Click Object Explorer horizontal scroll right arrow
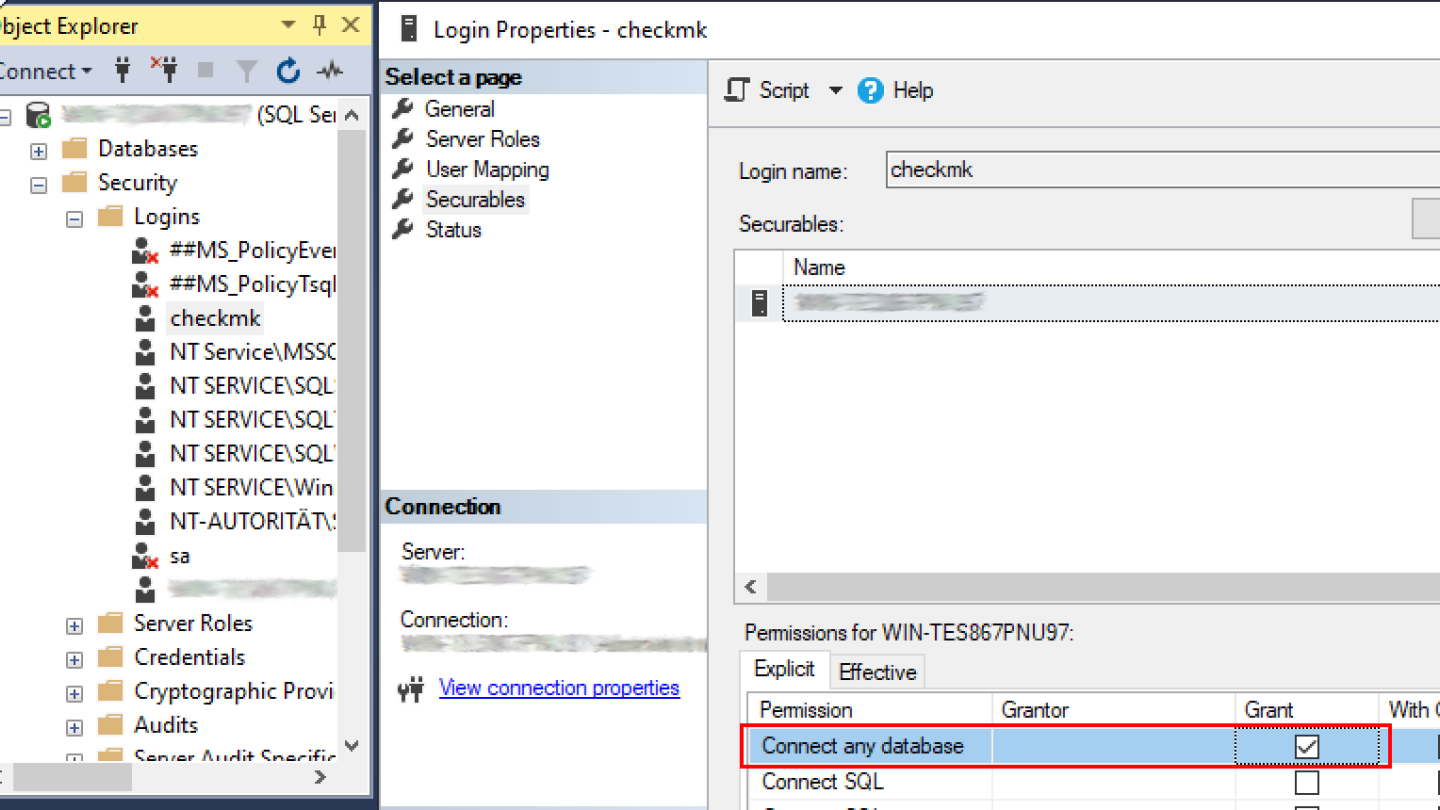Screen dimensions: 1440x810 (321, 776)
